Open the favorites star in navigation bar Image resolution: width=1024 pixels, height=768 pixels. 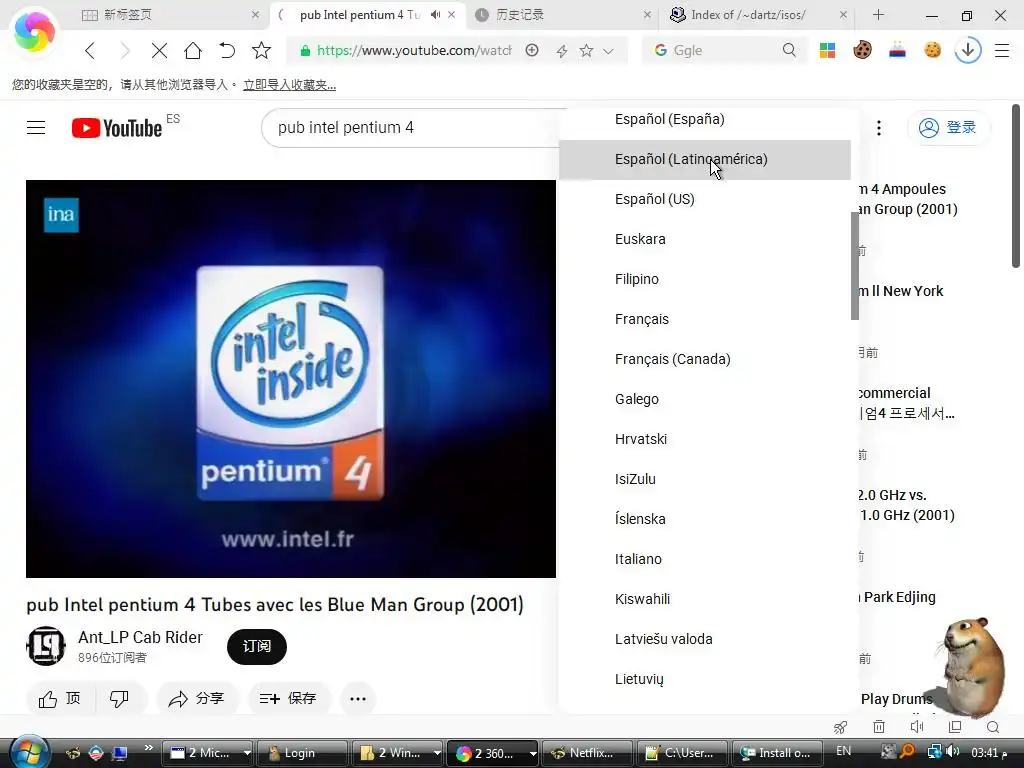click(x=261, y=50)
